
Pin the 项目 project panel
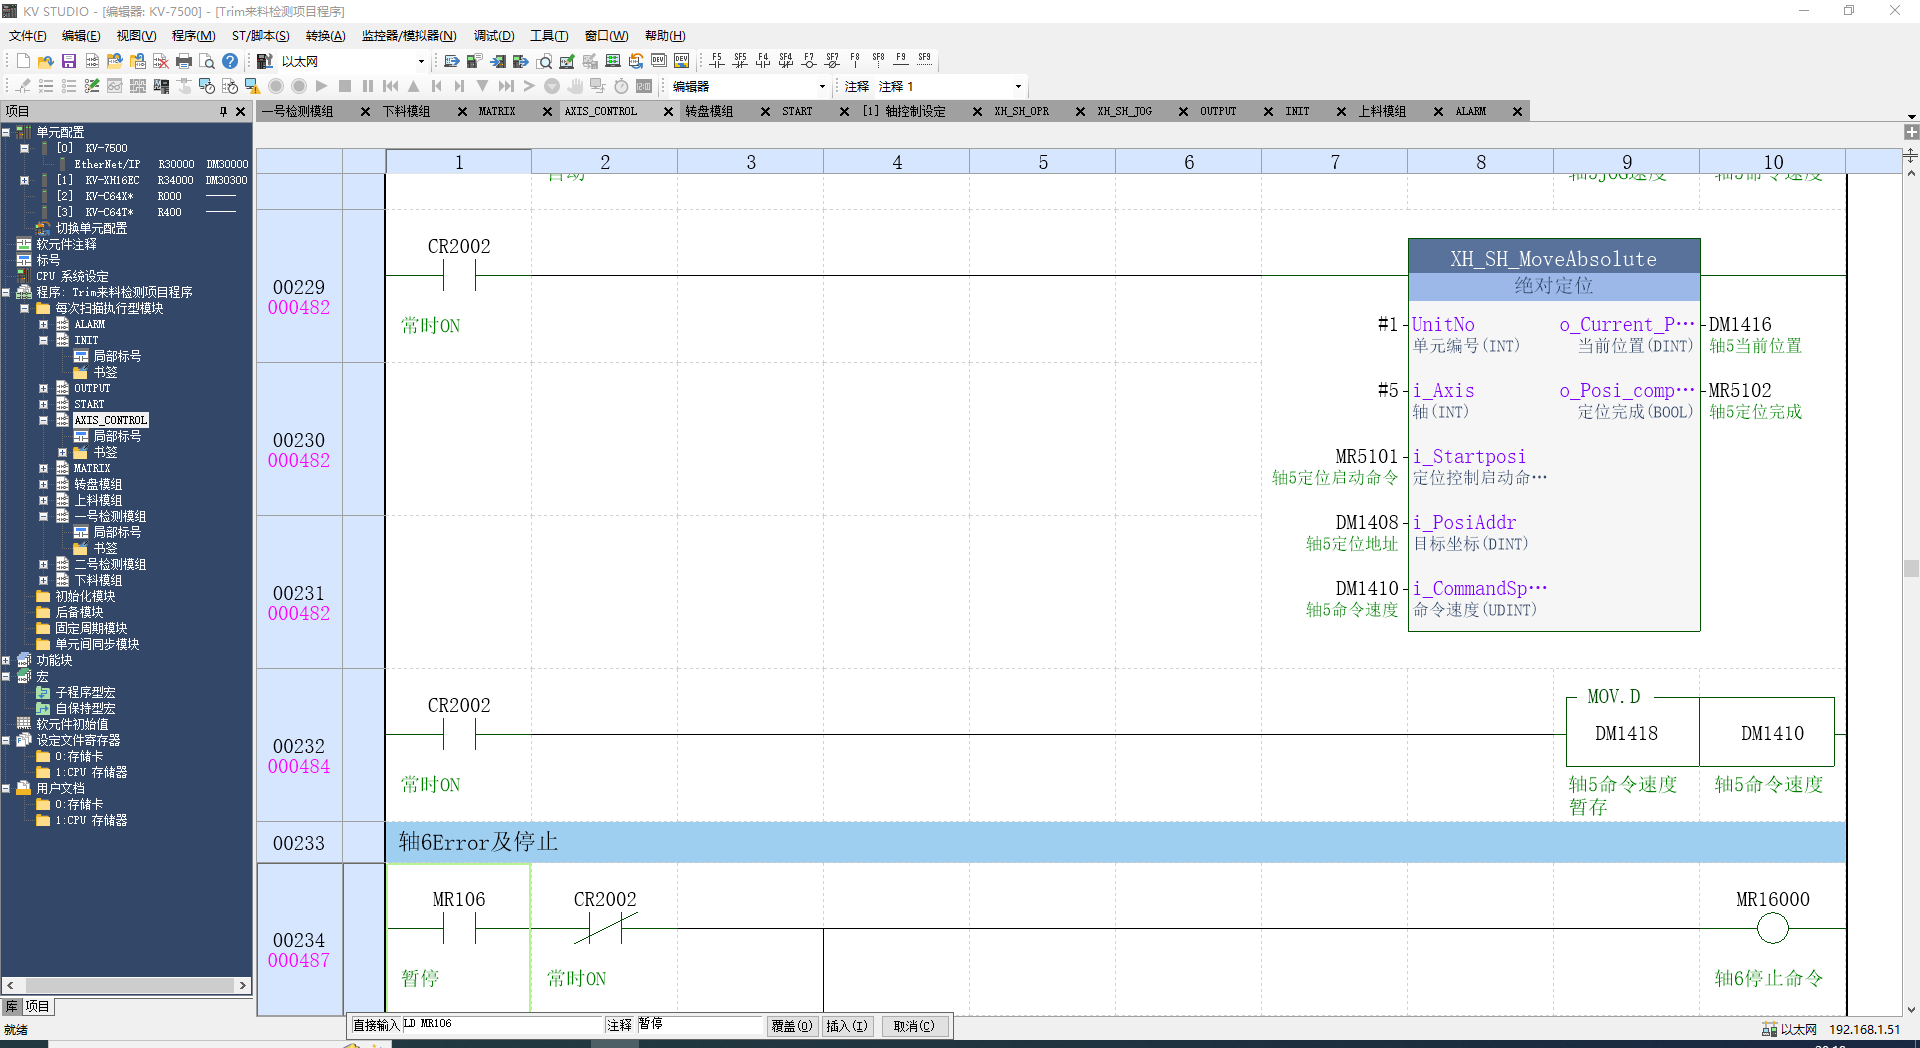tap(223, 111)
